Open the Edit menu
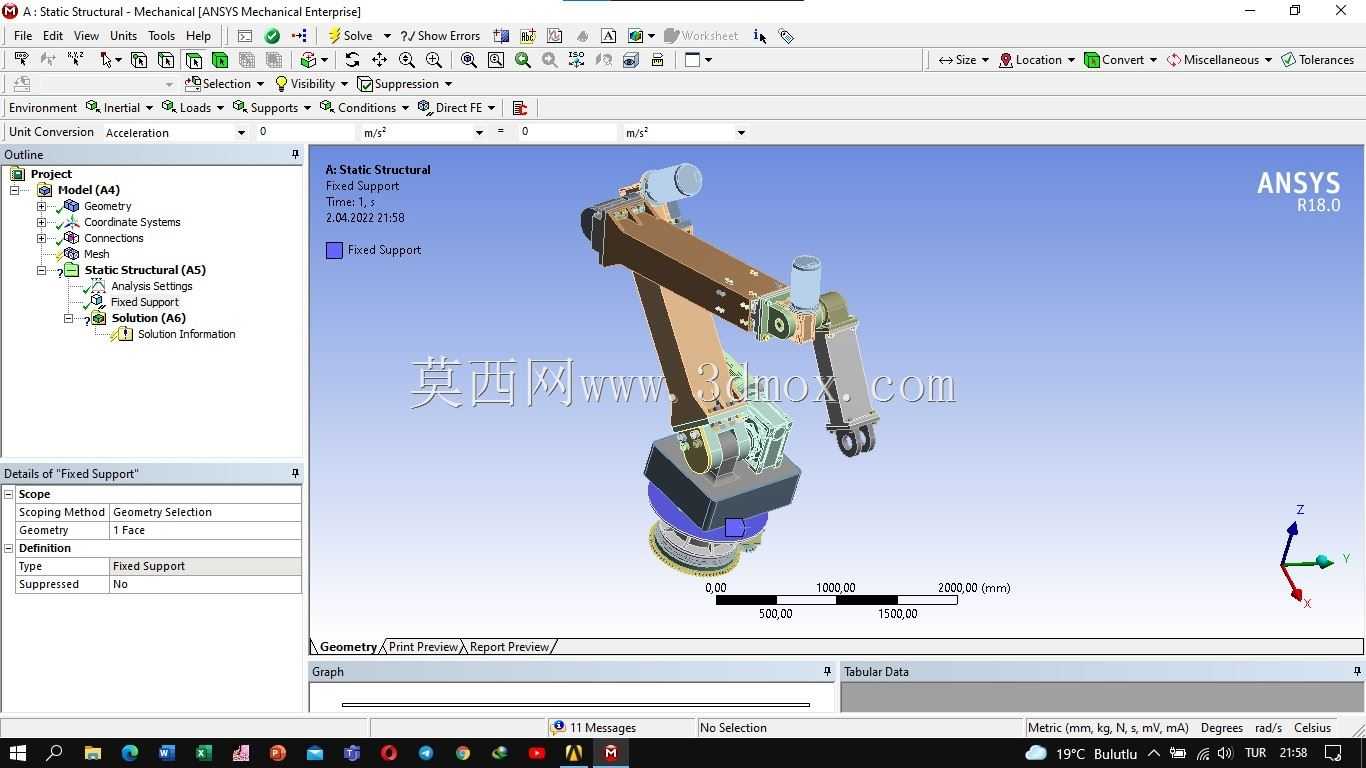 click(53, 36)
